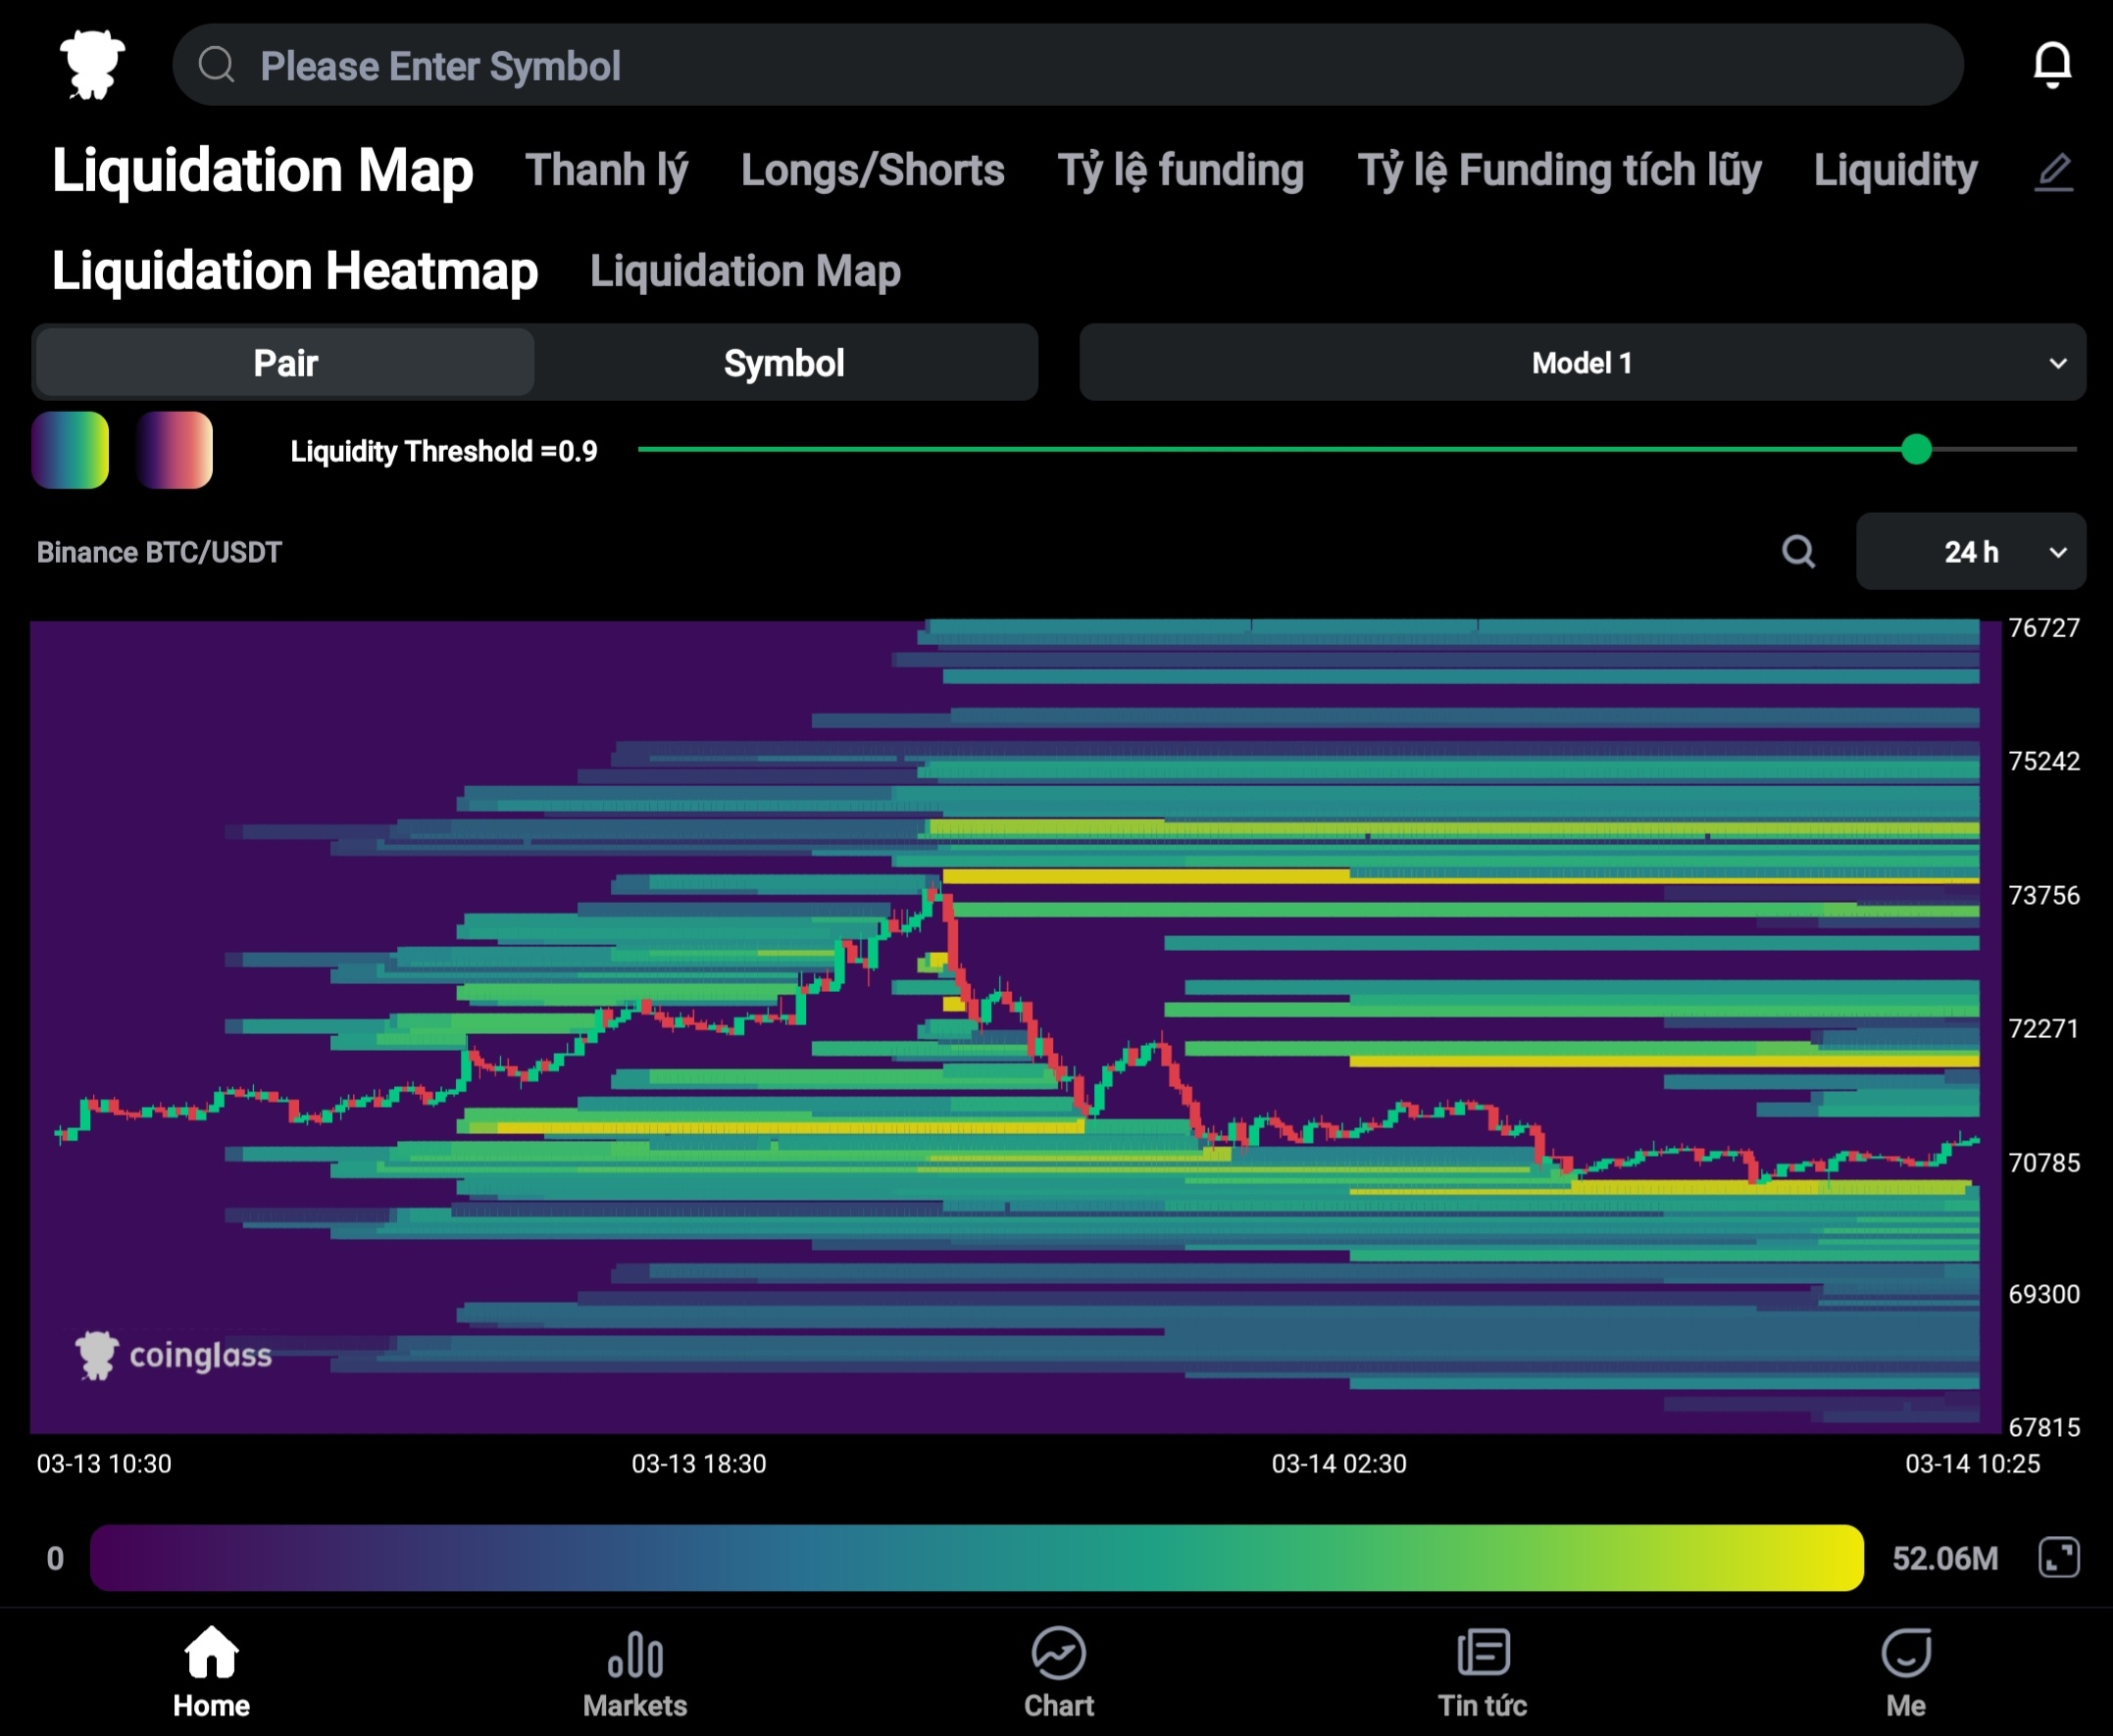Open the Markets bar-chart icon
2113x1736 pixels.
(635, 1655)
